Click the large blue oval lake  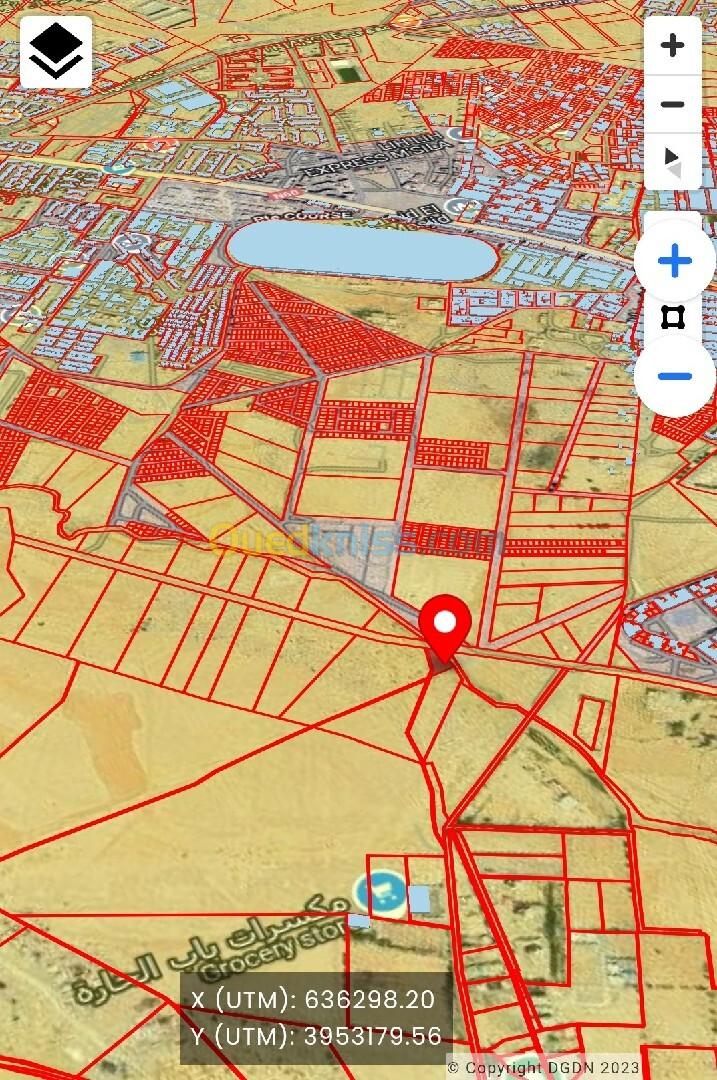tap(362, 250)
